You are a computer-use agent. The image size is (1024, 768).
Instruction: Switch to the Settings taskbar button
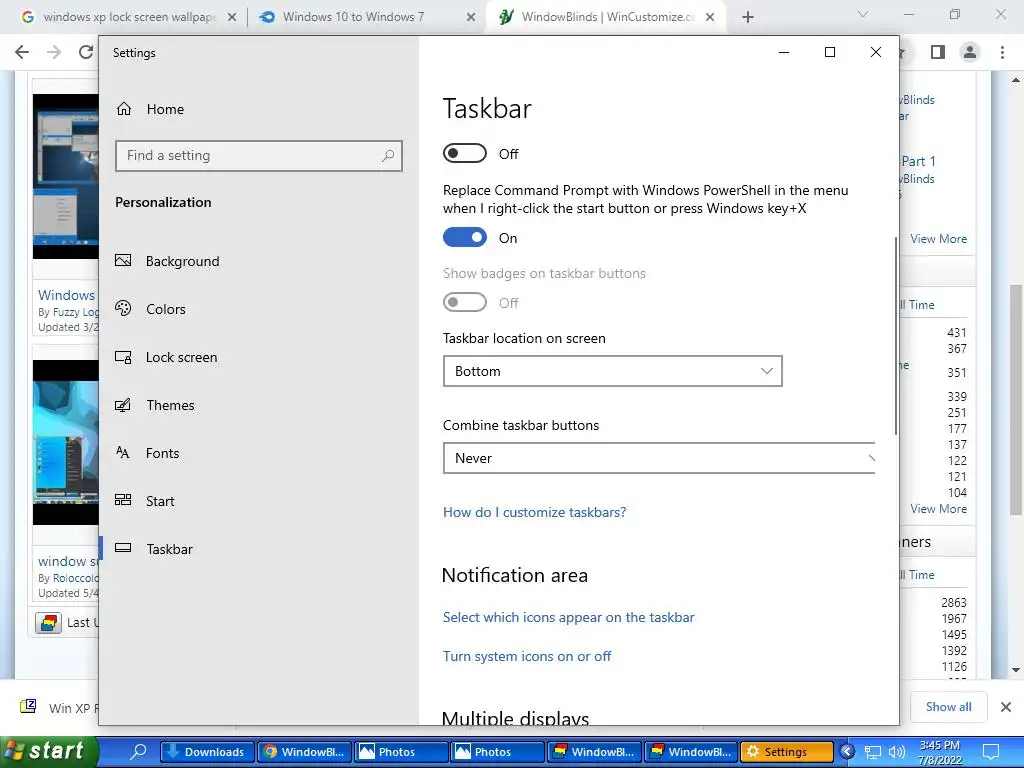(787, 752)
